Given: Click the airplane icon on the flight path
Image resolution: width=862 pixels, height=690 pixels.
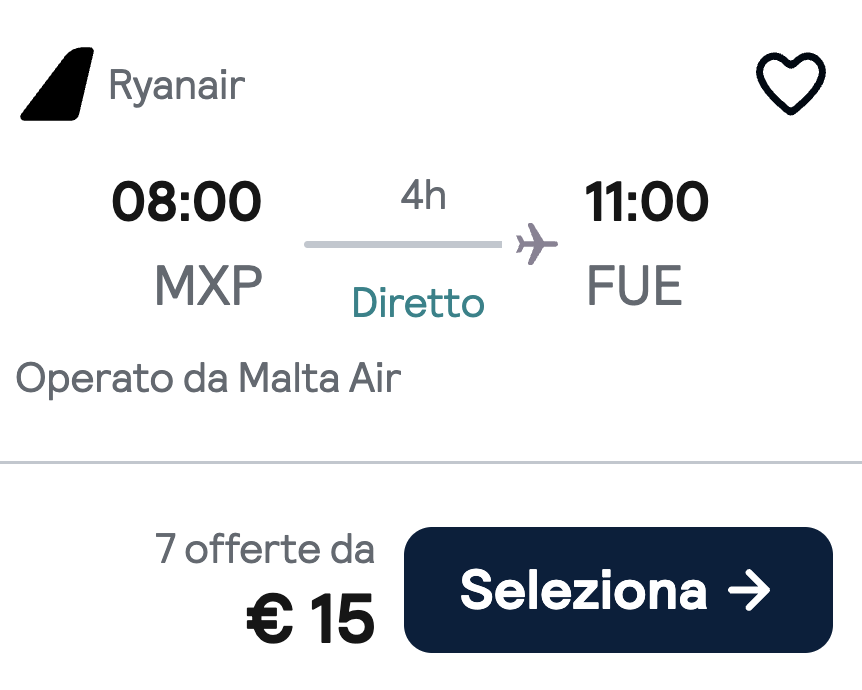Looking at the screenshot, I should tap(536, 242).
